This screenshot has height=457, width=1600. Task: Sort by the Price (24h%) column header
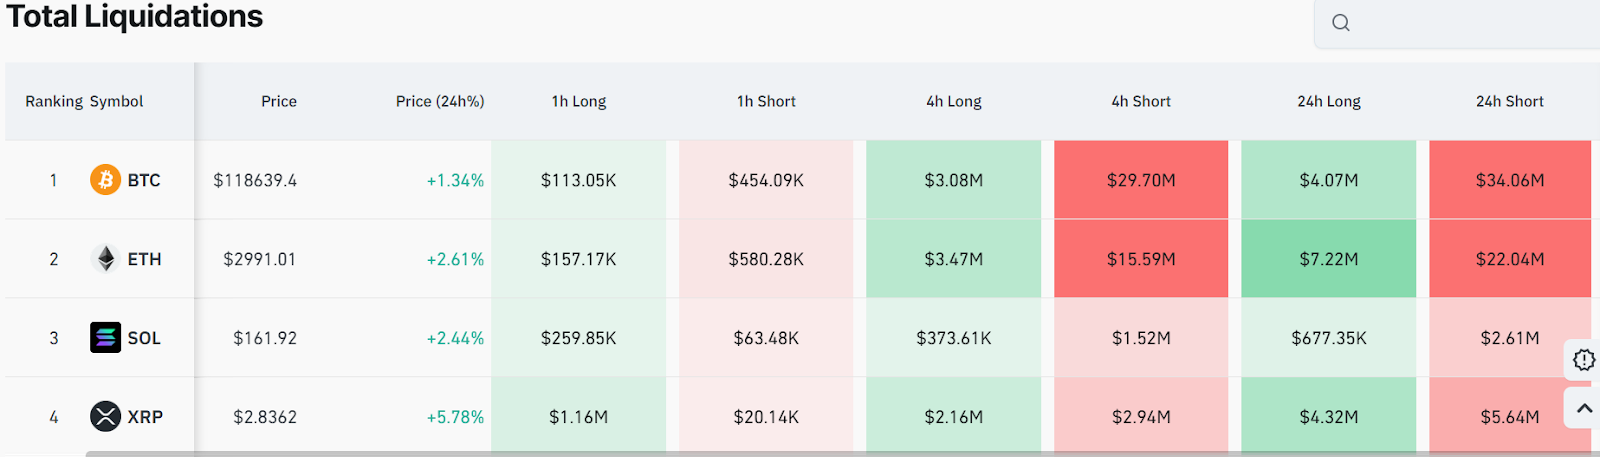point(440,101)
